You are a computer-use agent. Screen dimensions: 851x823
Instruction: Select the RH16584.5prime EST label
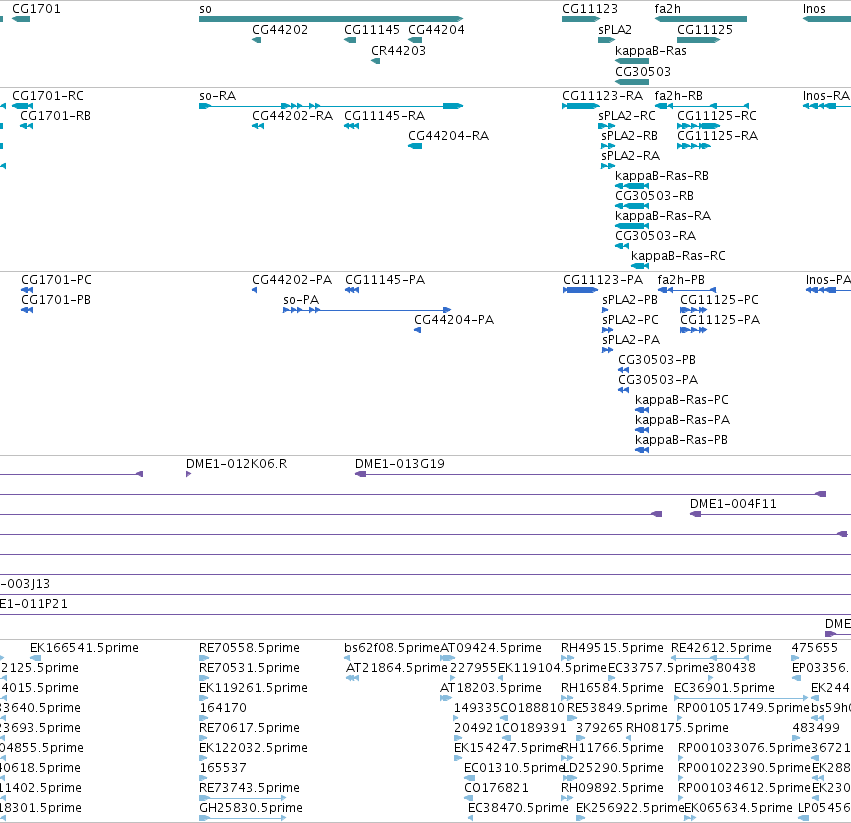point(612,688)
